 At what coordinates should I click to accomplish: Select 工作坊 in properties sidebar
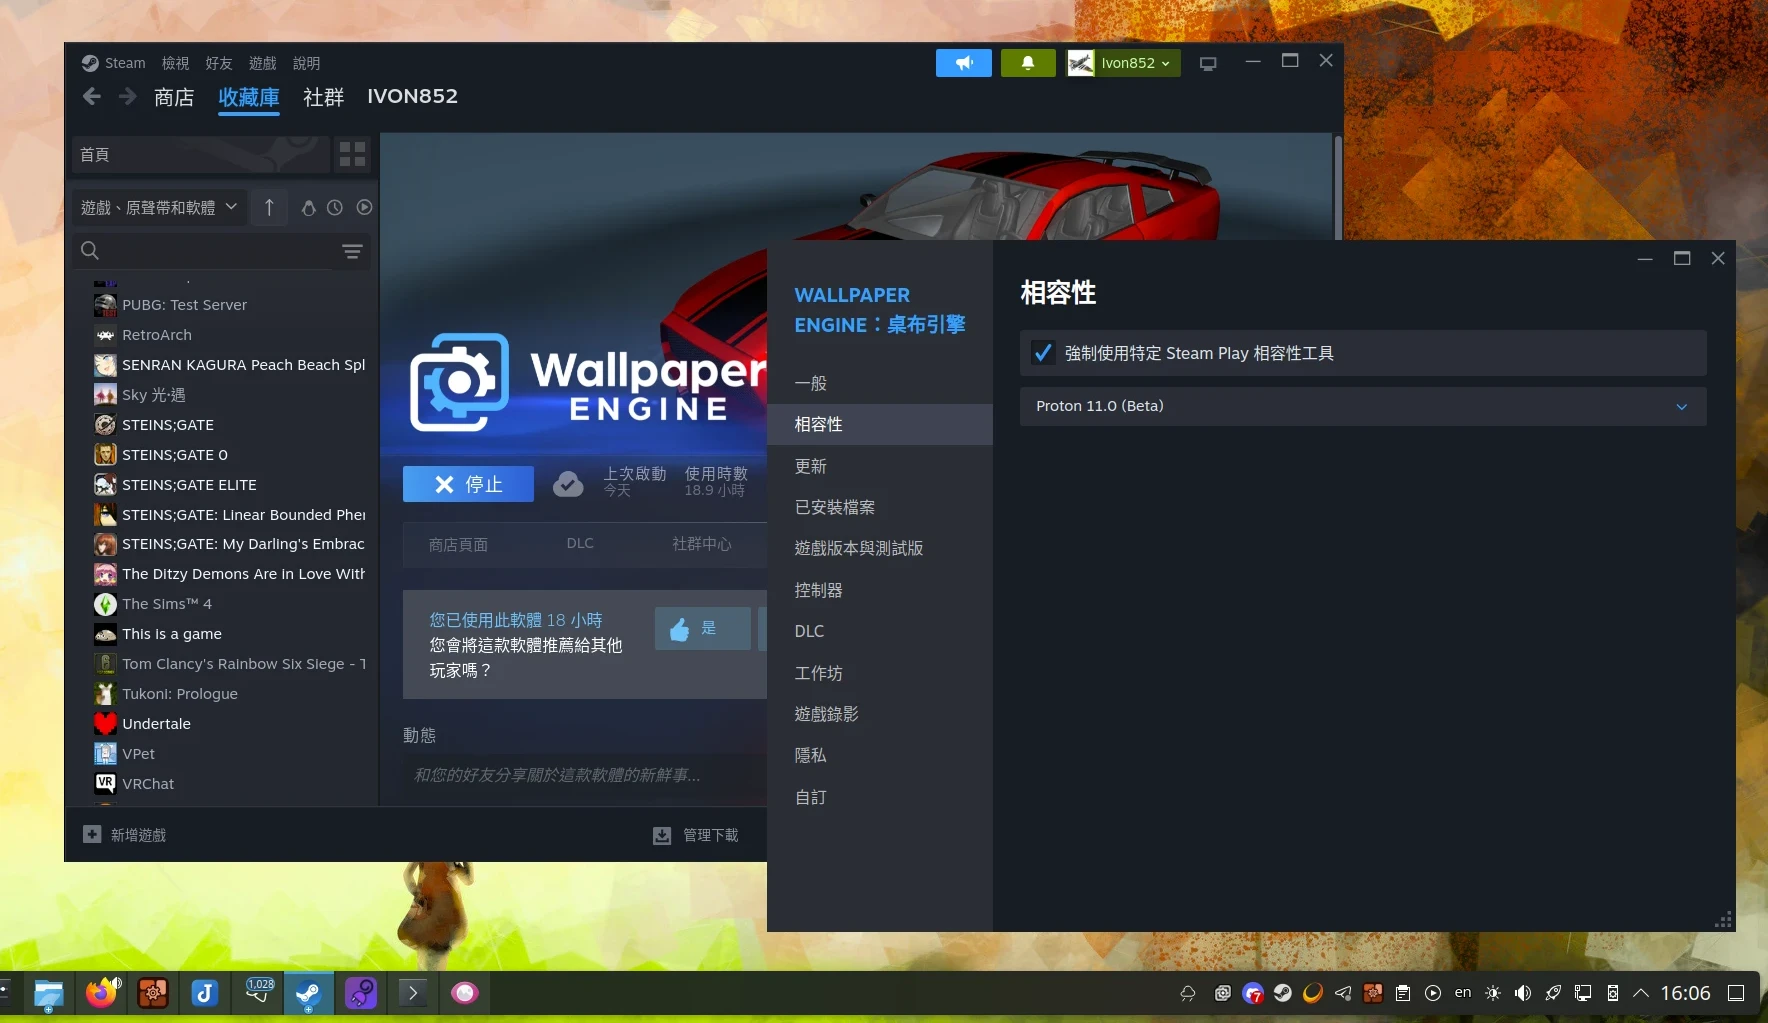click(x=880, y=673)
